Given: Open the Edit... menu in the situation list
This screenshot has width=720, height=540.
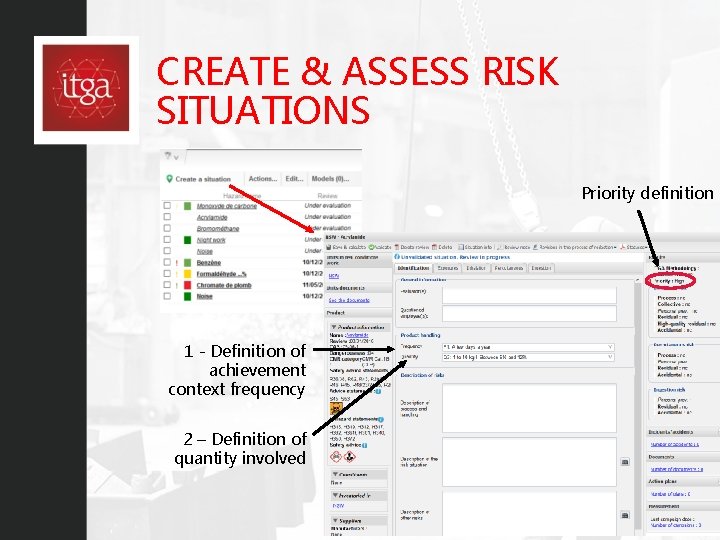Looking at the screenshot, I should tap(294, 179).
